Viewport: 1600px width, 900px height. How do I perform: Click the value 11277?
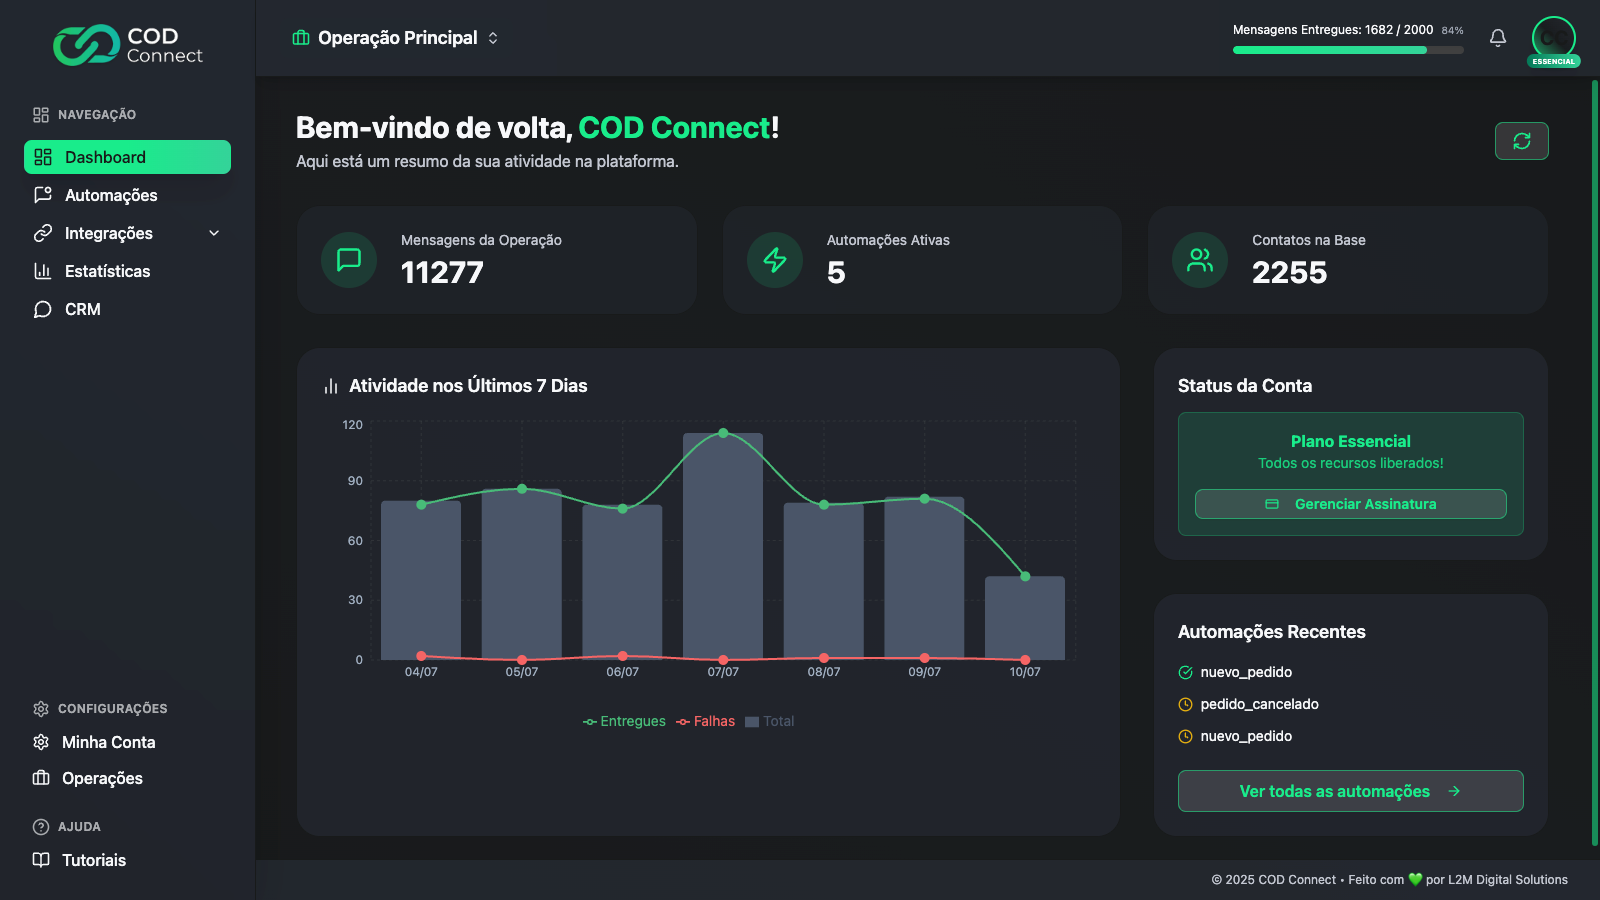tap(442, 272)
